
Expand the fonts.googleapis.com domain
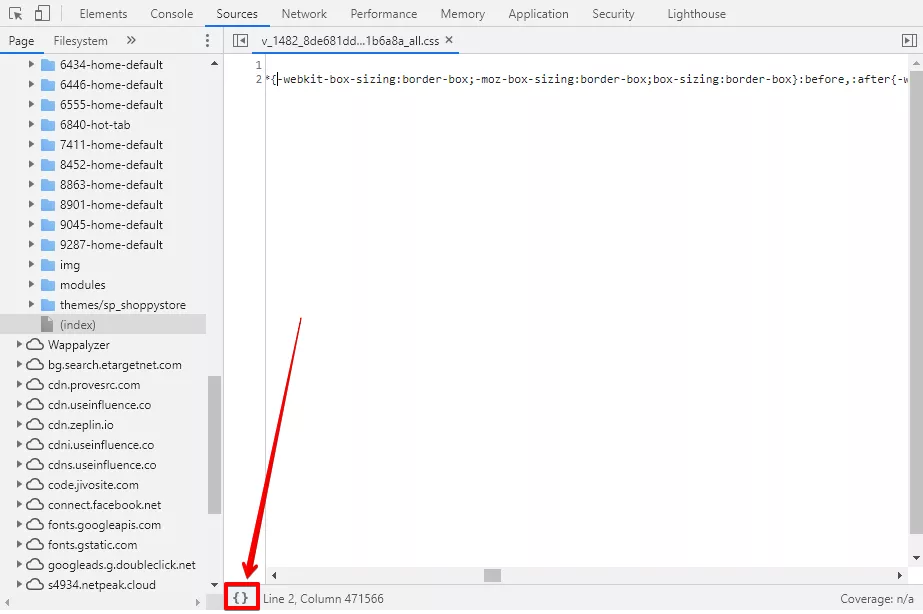pyautogui.click(x=19, y=525)
